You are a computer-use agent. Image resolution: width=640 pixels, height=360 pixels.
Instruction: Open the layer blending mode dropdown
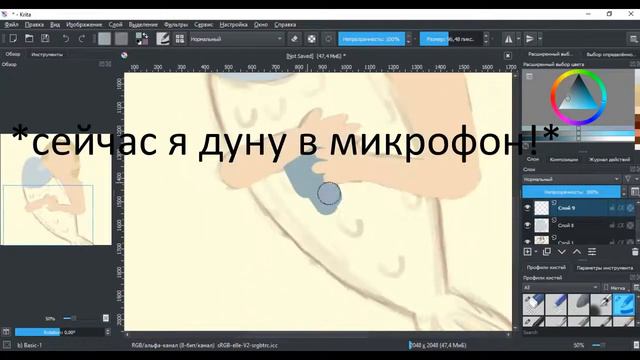tap(571, 179)
